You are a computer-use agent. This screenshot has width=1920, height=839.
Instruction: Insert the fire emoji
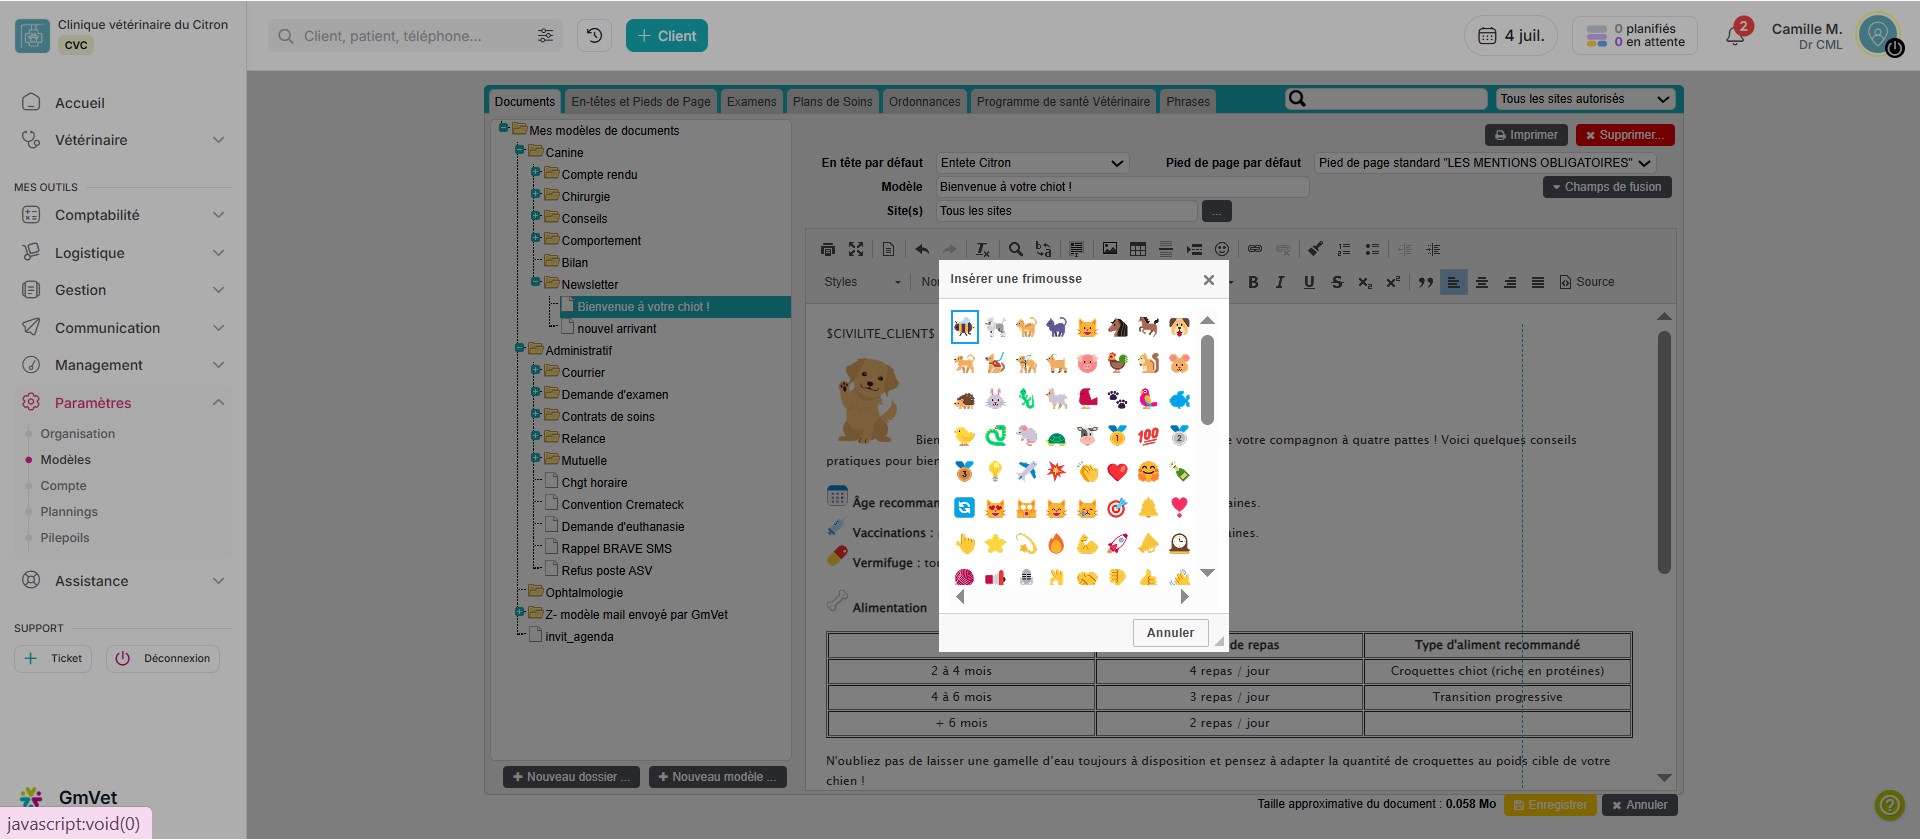1056,543
